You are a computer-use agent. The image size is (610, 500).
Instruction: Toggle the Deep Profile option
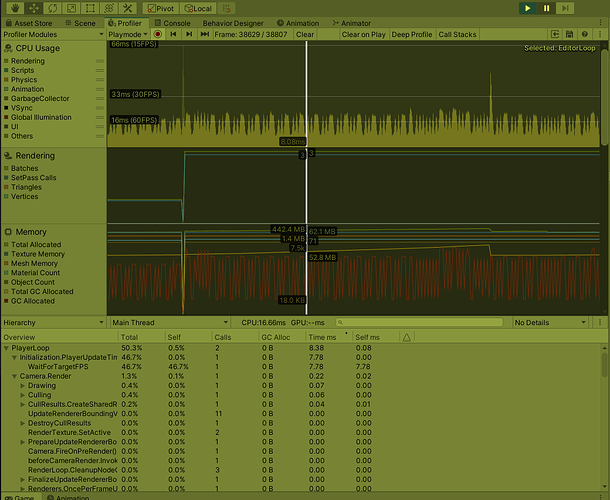[411, 34]
